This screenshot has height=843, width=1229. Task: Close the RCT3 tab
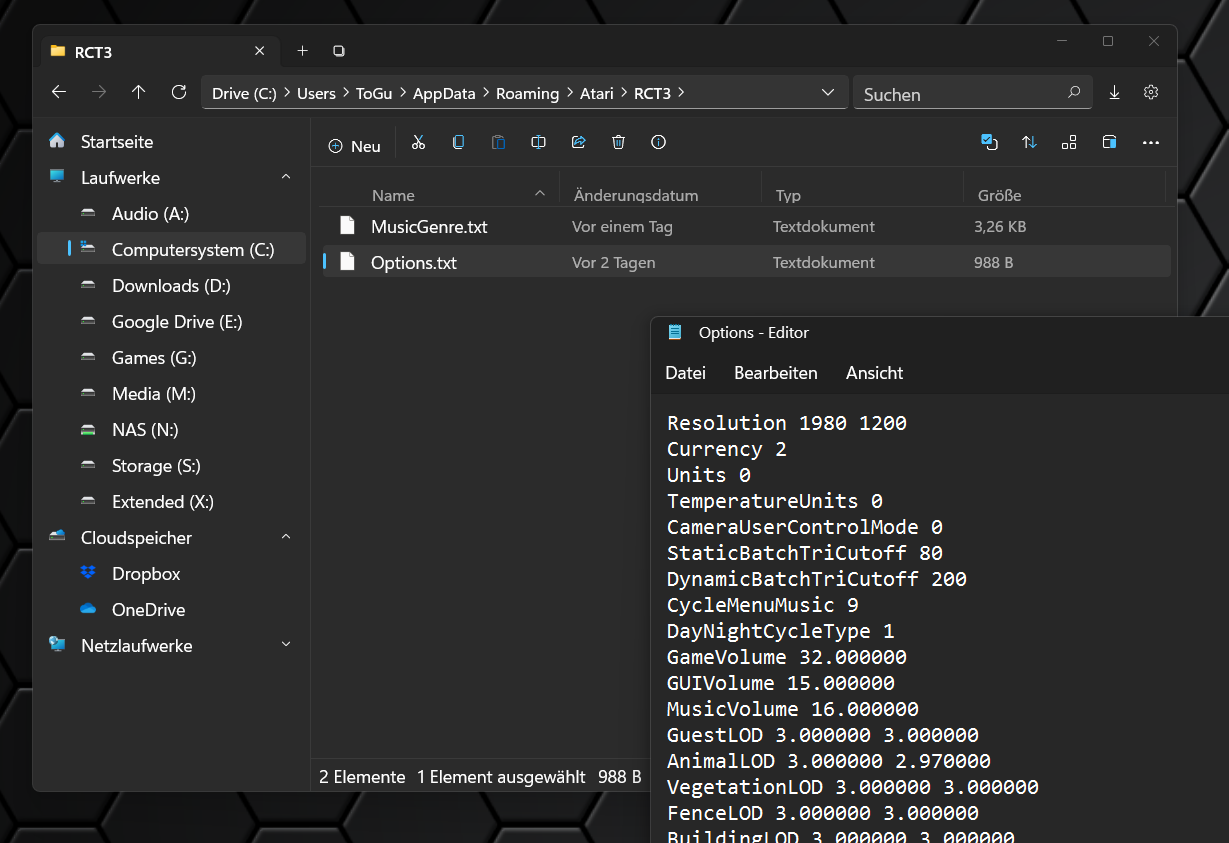tap(260, 52)
